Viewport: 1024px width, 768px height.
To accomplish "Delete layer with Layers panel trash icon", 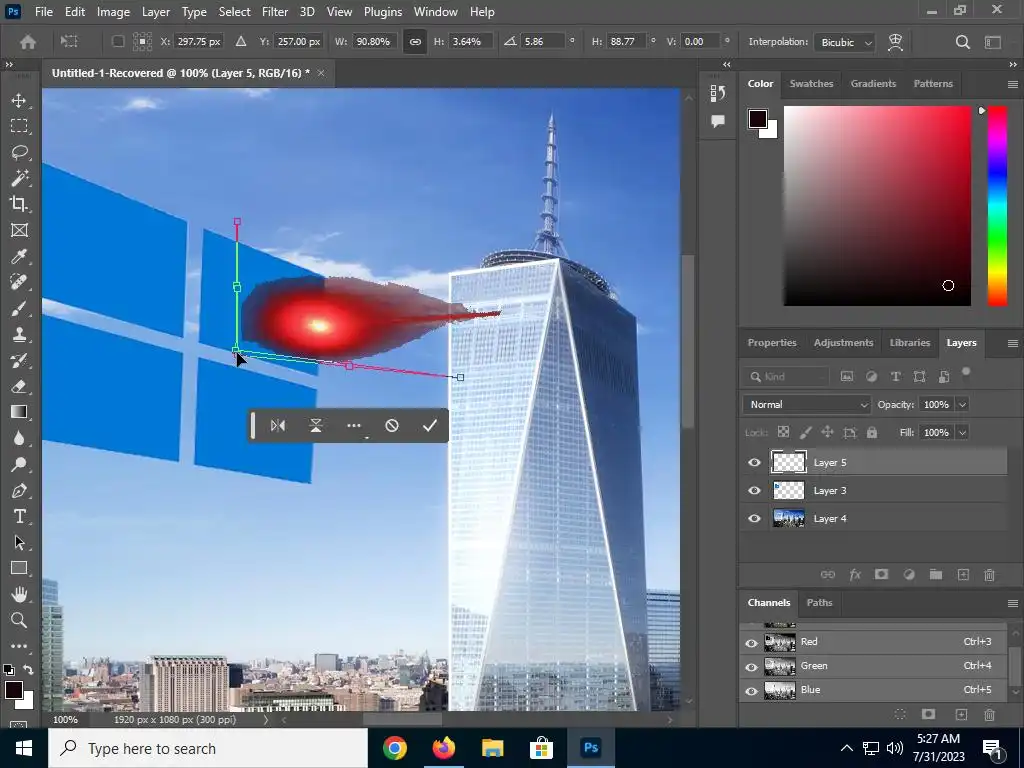I will (989, 575).
